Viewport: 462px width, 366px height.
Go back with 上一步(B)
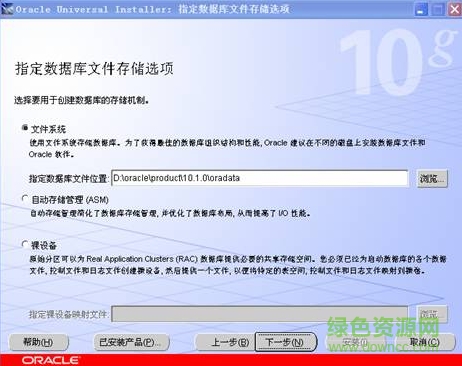(x=224, y=342)
